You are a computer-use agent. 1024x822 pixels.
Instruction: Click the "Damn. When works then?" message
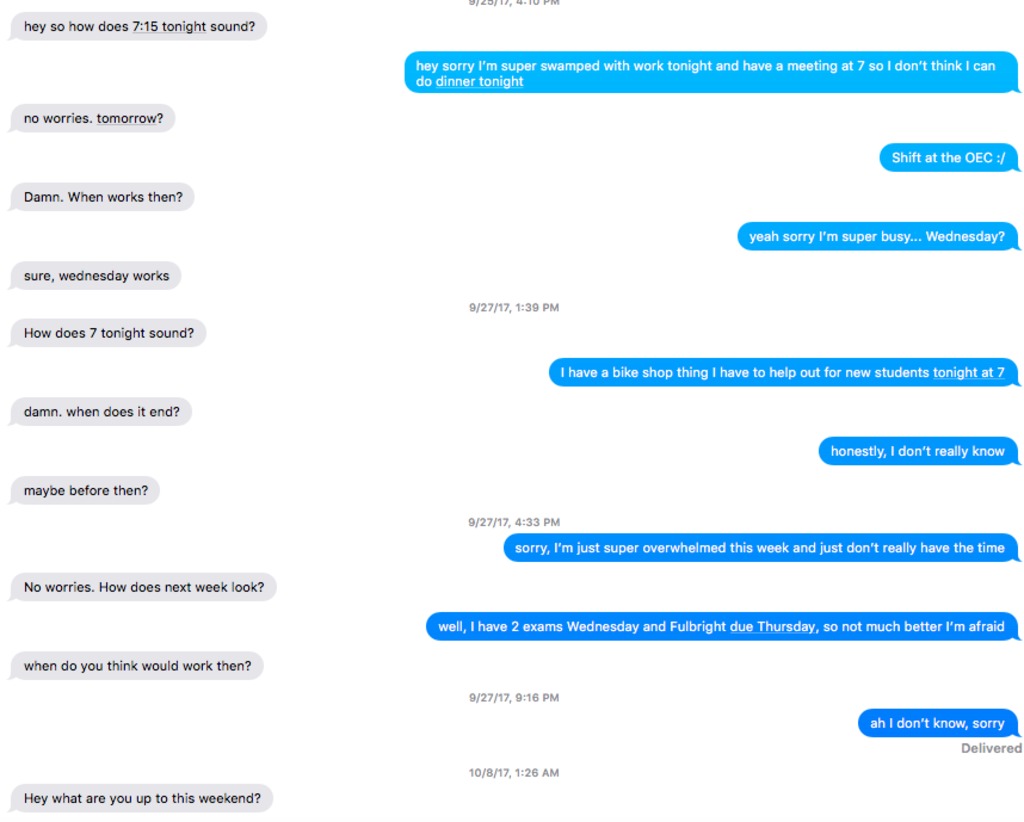(103, 197)
